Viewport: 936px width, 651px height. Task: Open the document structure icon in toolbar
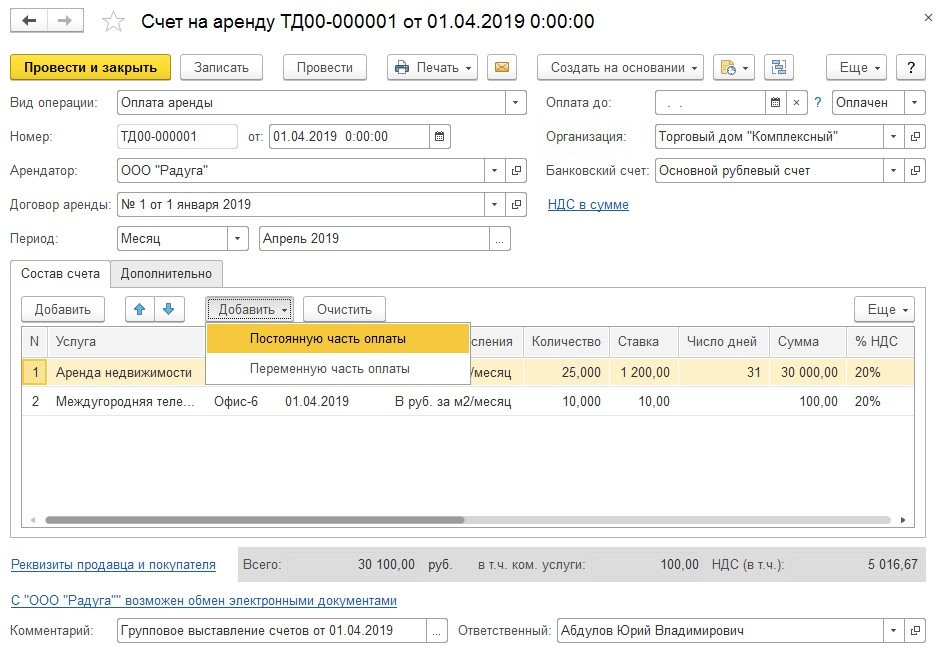(778, 67)
